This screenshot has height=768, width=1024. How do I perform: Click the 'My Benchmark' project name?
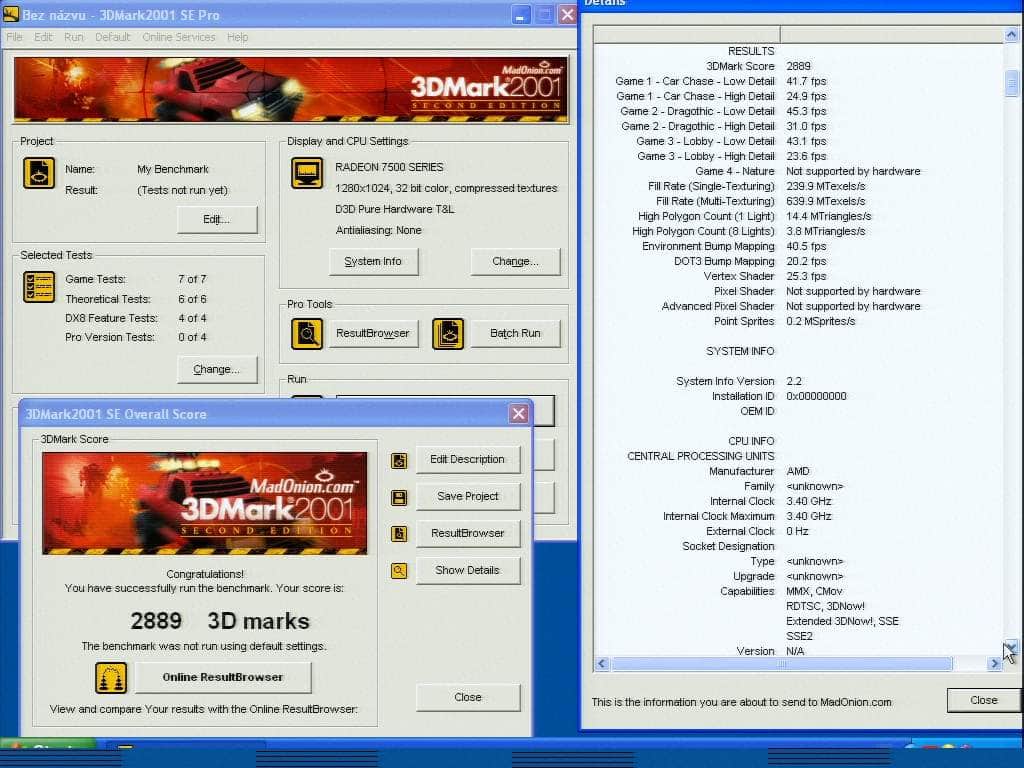click(173, 169)
